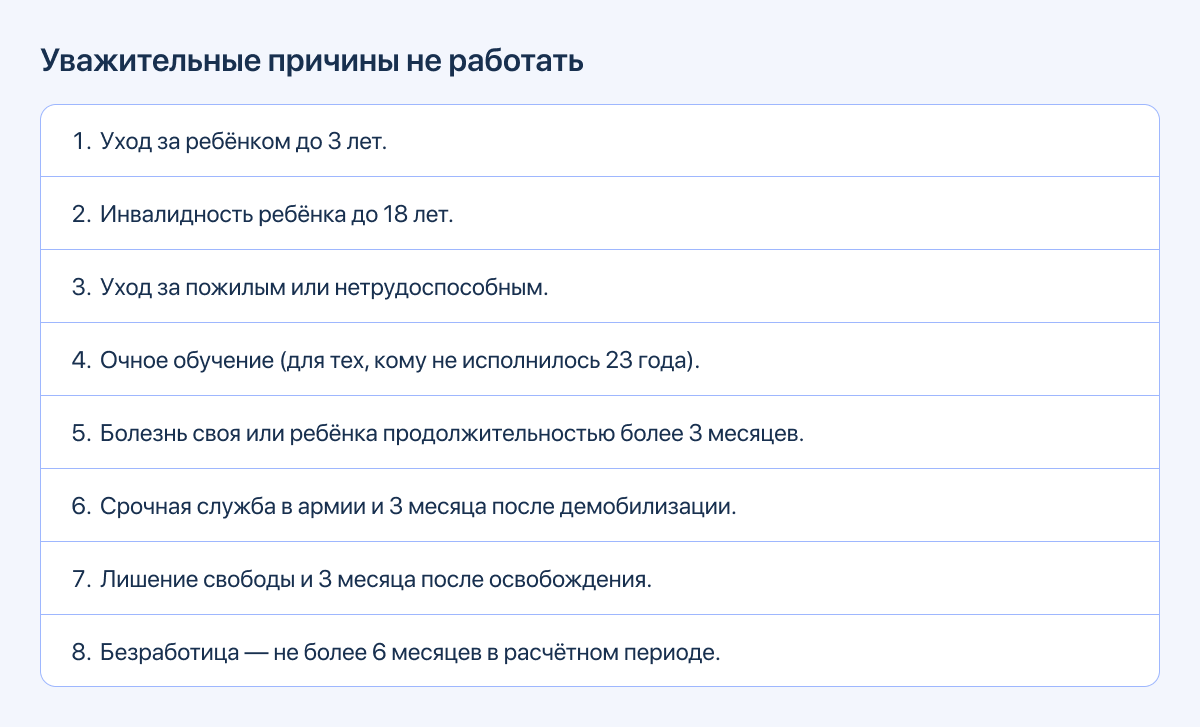
Task: Click the "Очное обучение" list entry
Action: [400, 360]
